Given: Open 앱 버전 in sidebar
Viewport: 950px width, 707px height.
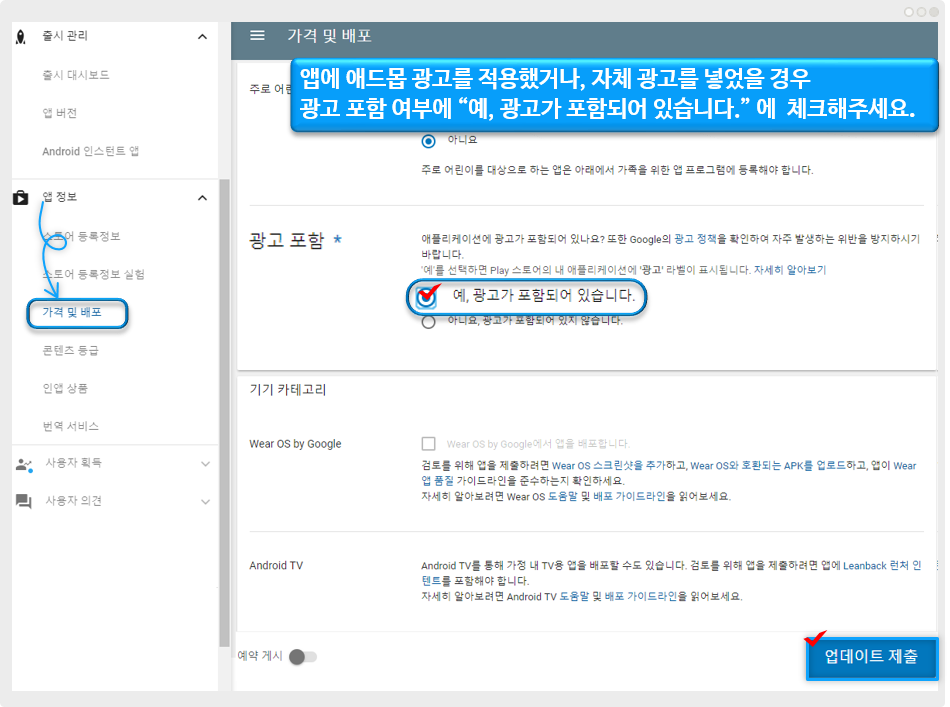Looking at the screenshot, I should (59, 113).
